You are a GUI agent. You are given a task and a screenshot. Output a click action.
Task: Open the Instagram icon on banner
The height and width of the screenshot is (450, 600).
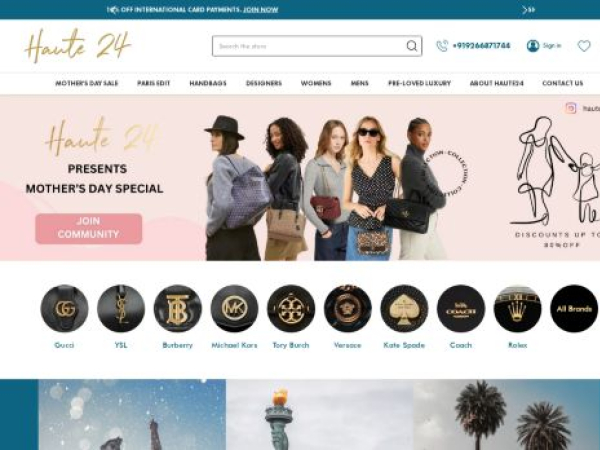pos(571,108)
